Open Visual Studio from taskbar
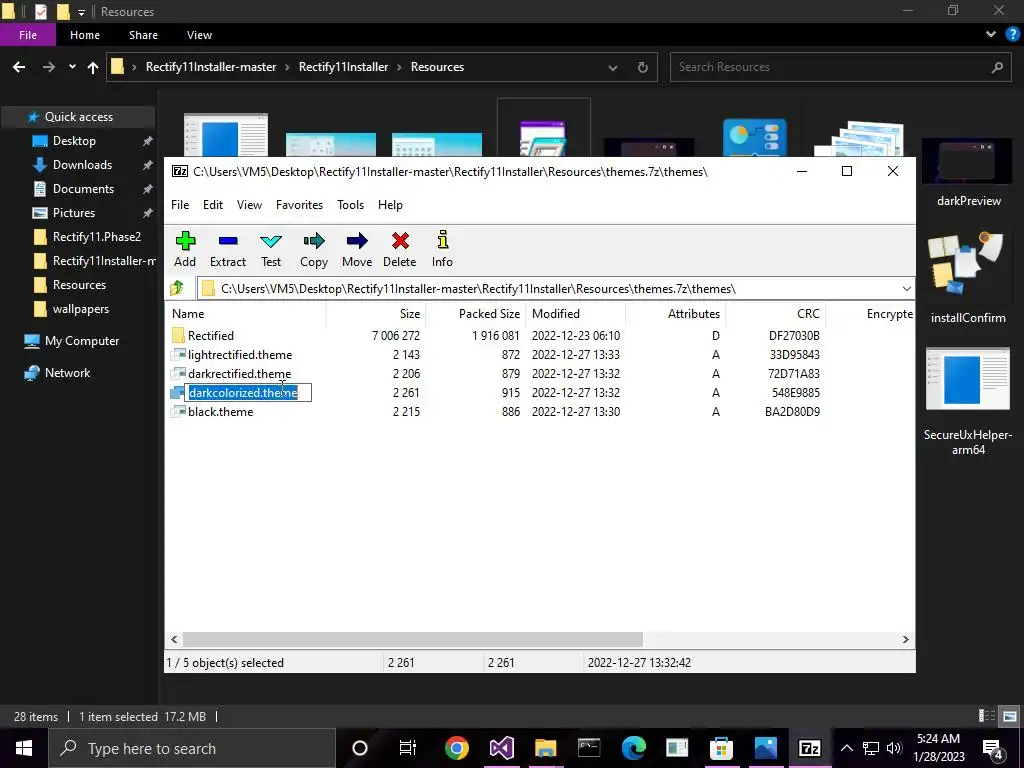 501,748
